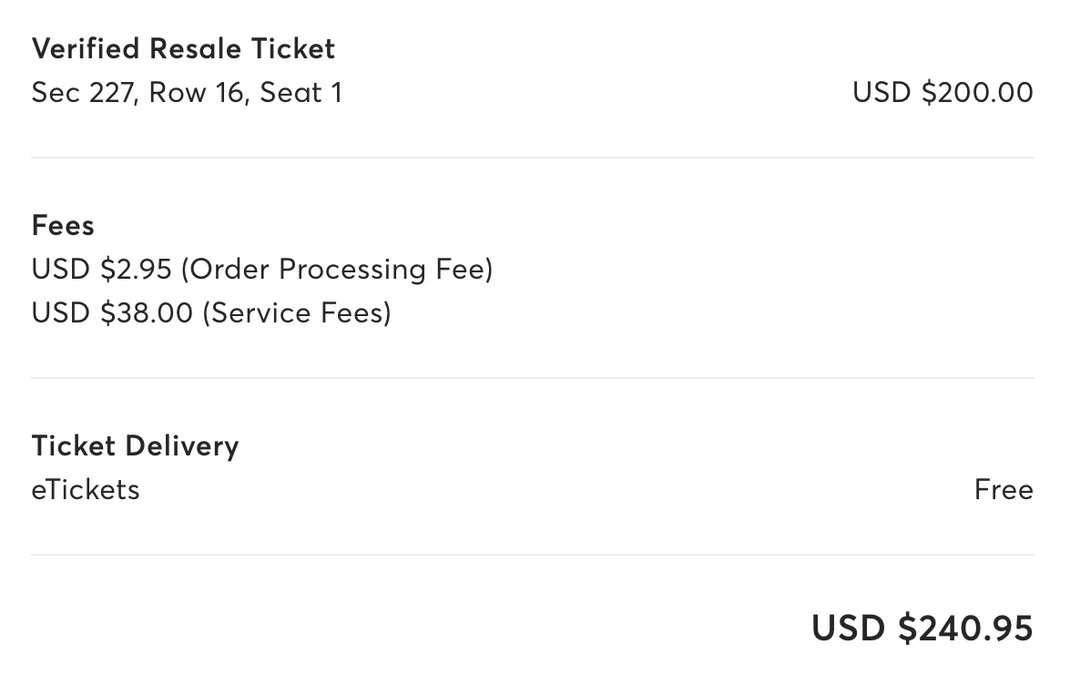Click the USD $240.95 order total

pos(921,628)
